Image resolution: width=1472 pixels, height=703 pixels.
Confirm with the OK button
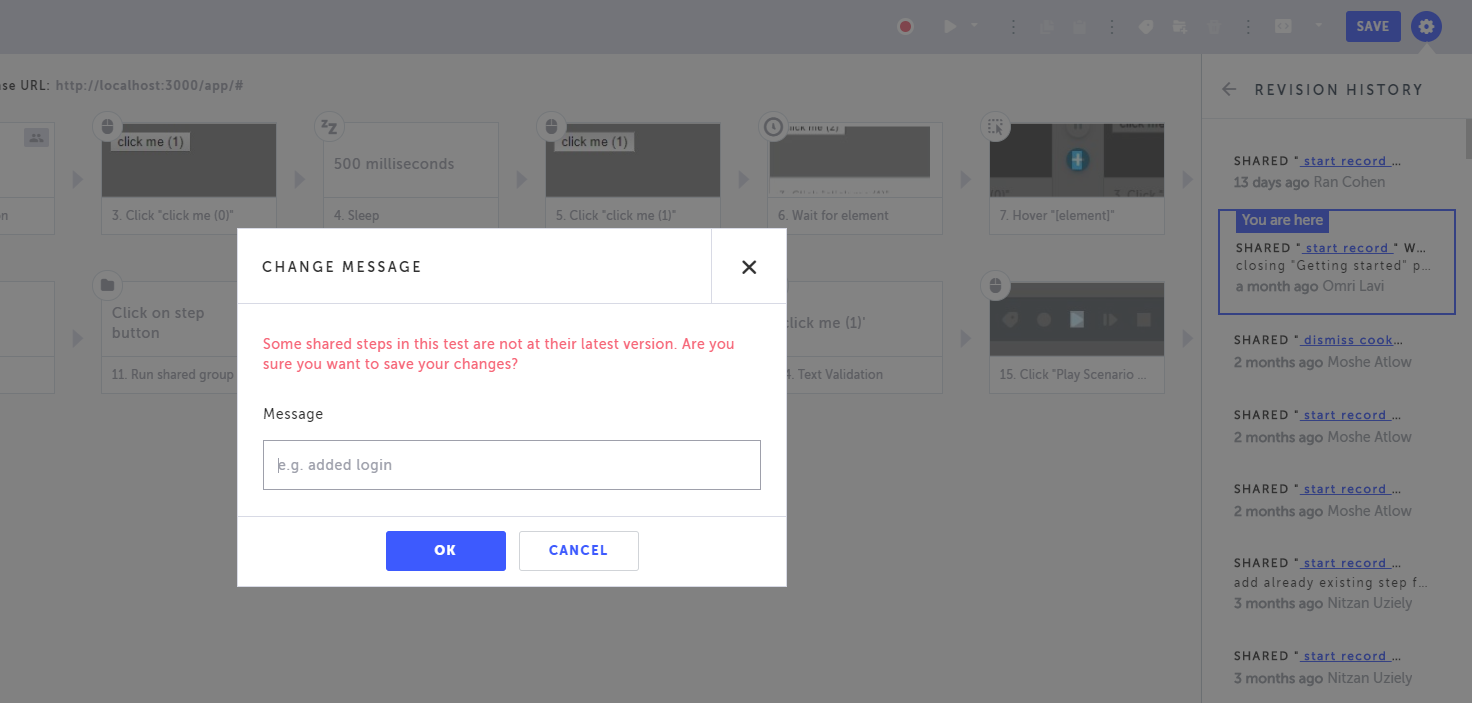click(446, 551)
